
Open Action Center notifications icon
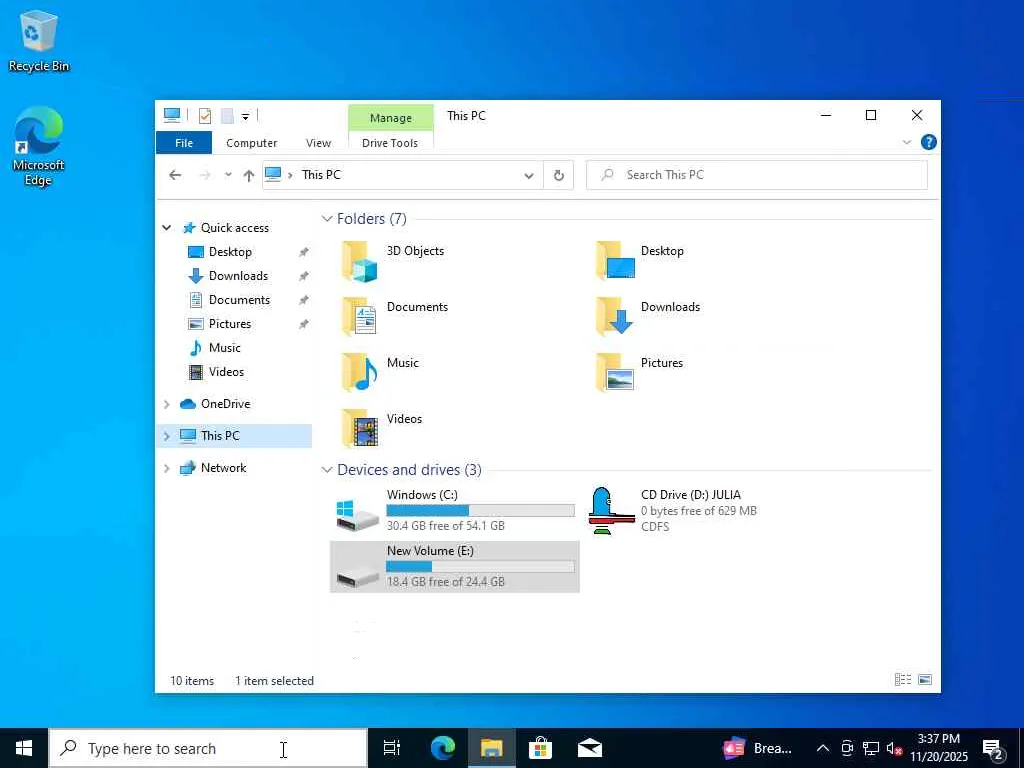993,748
